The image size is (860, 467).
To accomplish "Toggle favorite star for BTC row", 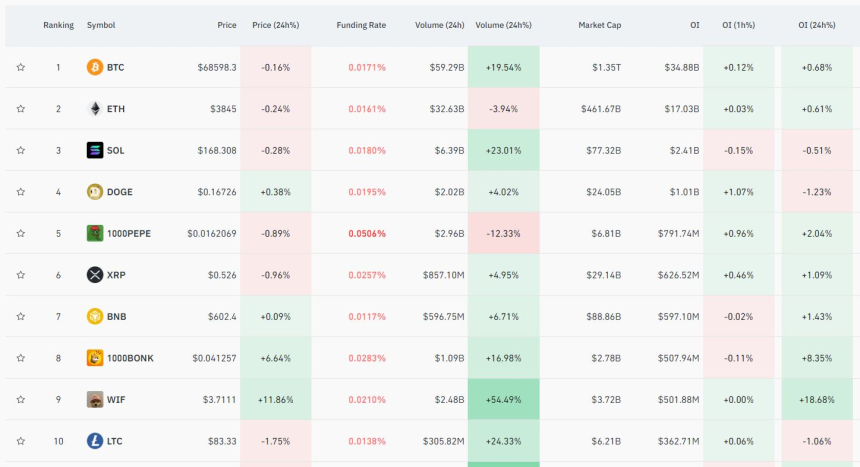I will click(x=20, y=67).
